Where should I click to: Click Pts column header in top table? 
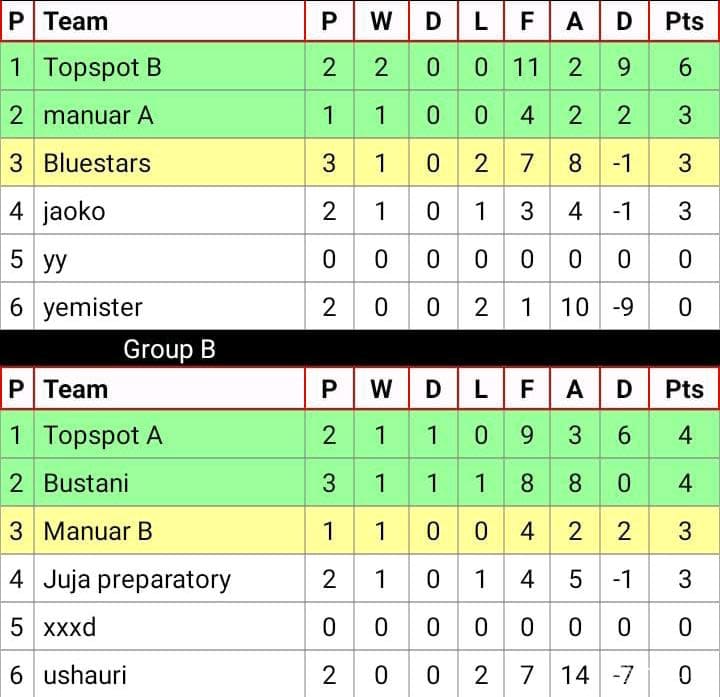[x=684, y=22]
